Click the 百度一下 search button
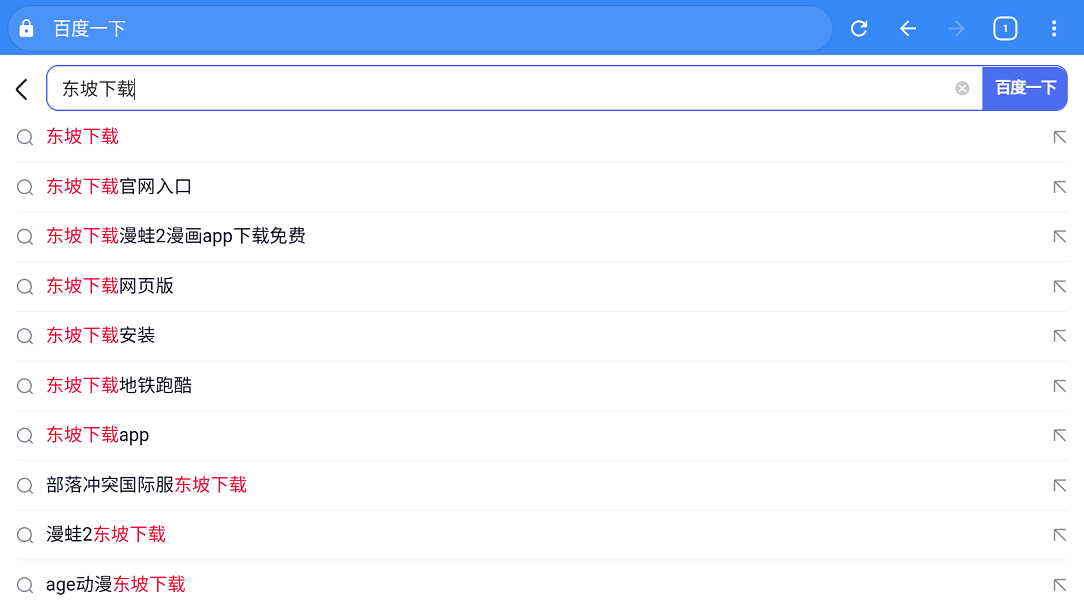This screenshot has width=1084, height=609. click(1025, 88)
